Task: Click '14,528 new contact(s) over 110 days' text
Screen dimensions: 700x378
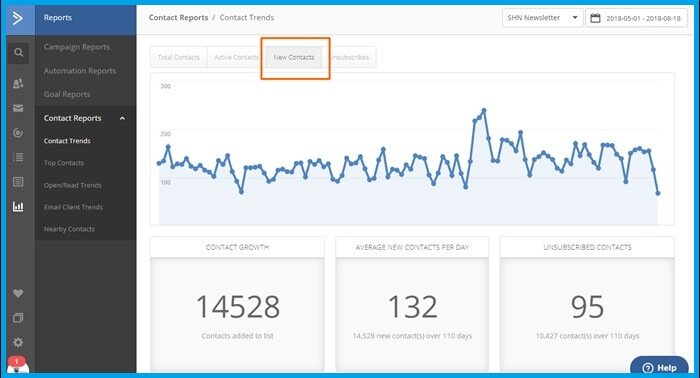Action: [412, 336]
